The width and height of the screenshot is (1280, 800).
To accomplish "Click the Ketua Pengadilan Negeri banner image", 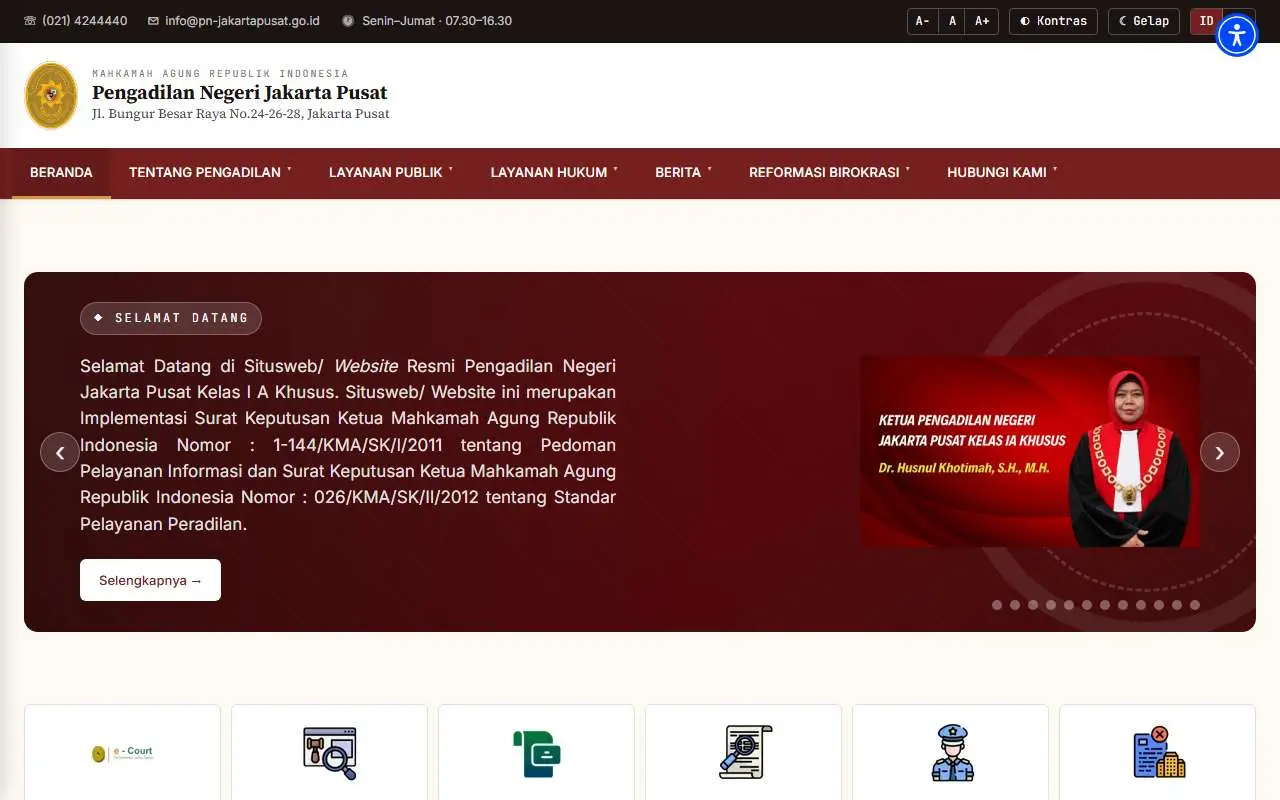I will [1030, 452].
